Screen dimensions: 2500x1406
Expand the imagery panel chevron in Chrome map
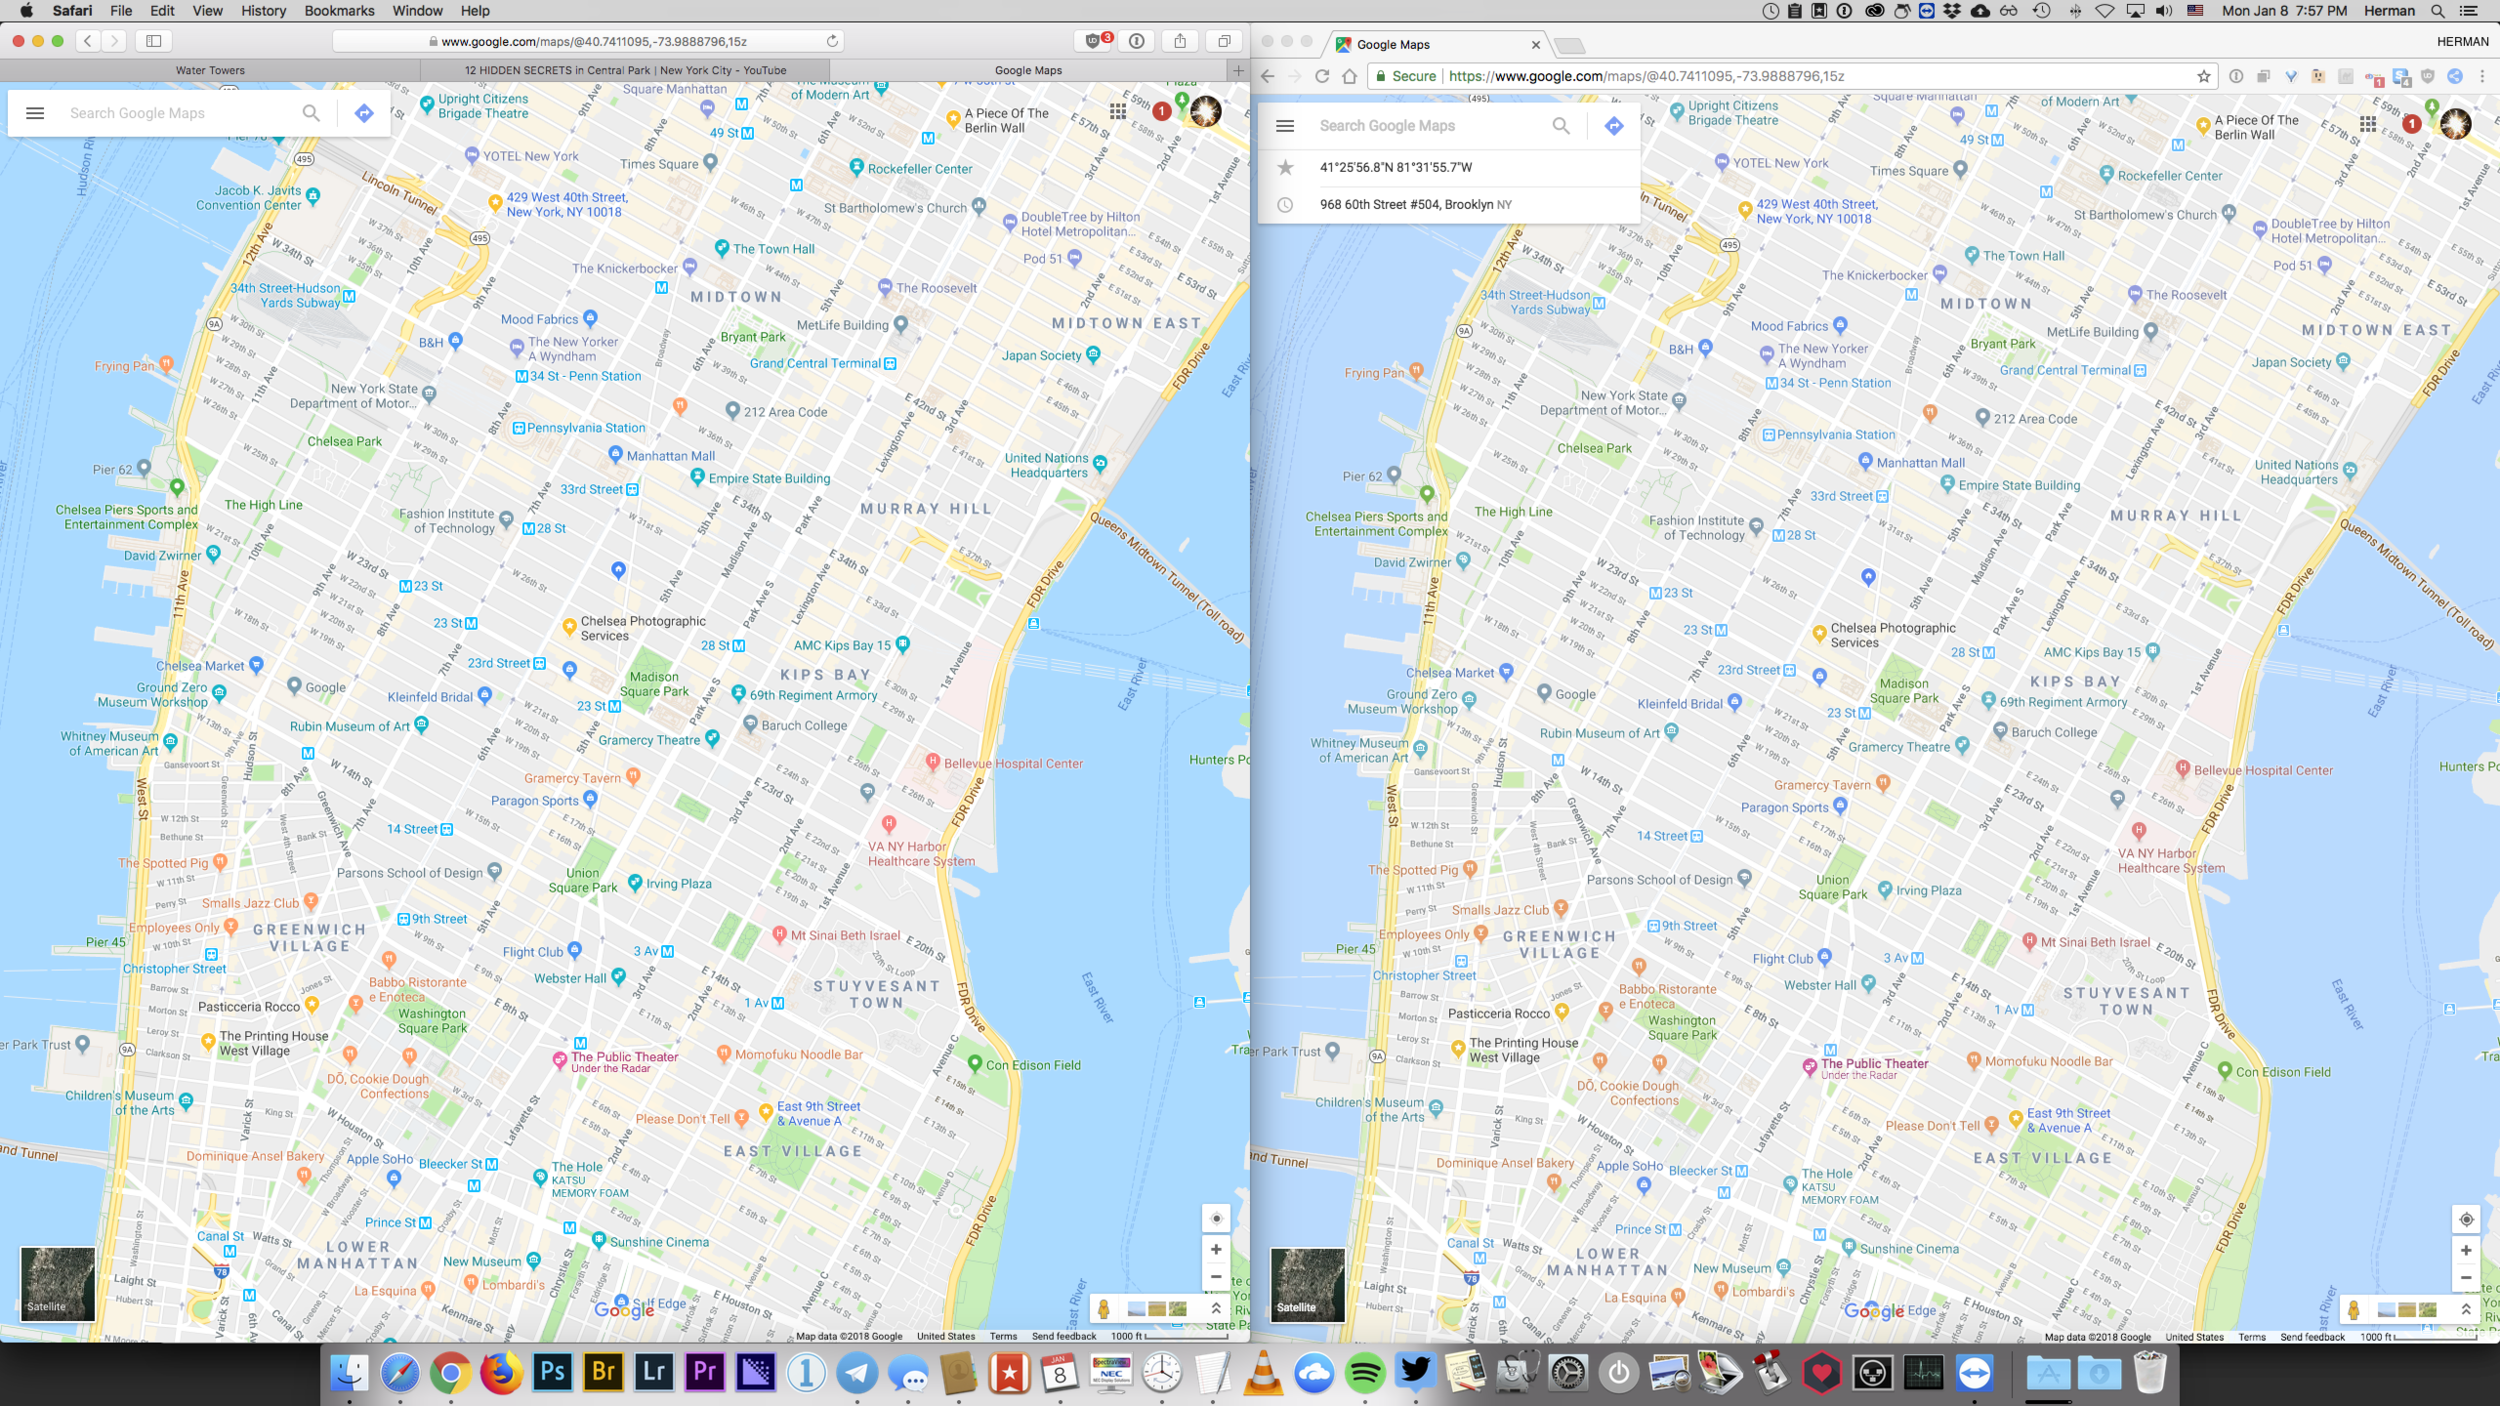click(x=2466, y=1309)
